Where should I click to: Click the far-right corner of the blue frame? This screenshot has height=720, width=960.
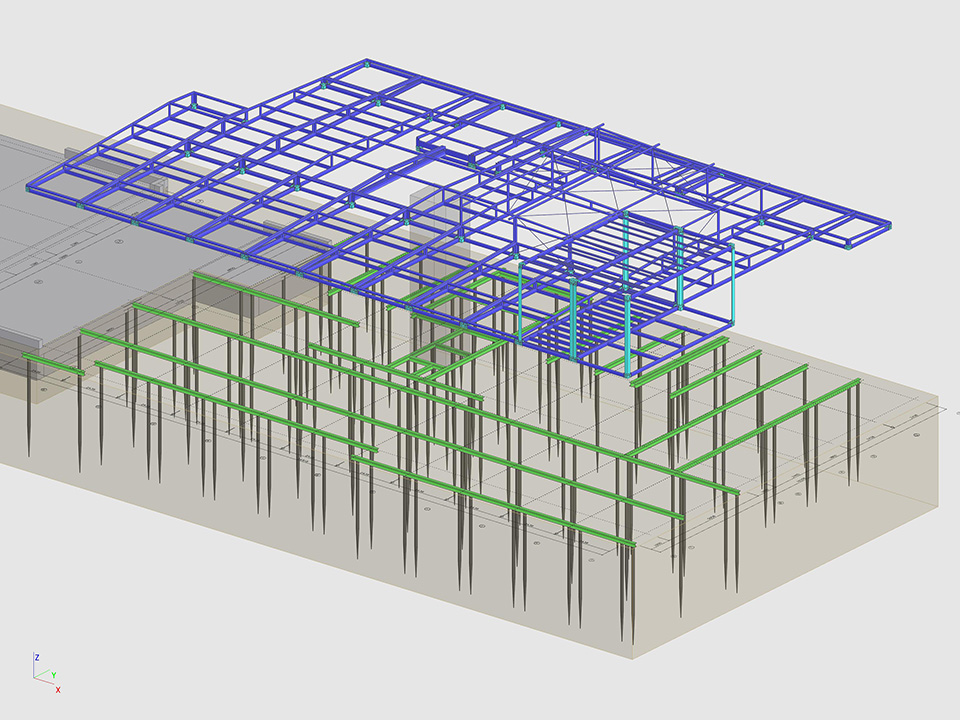(x=888, y=225)
